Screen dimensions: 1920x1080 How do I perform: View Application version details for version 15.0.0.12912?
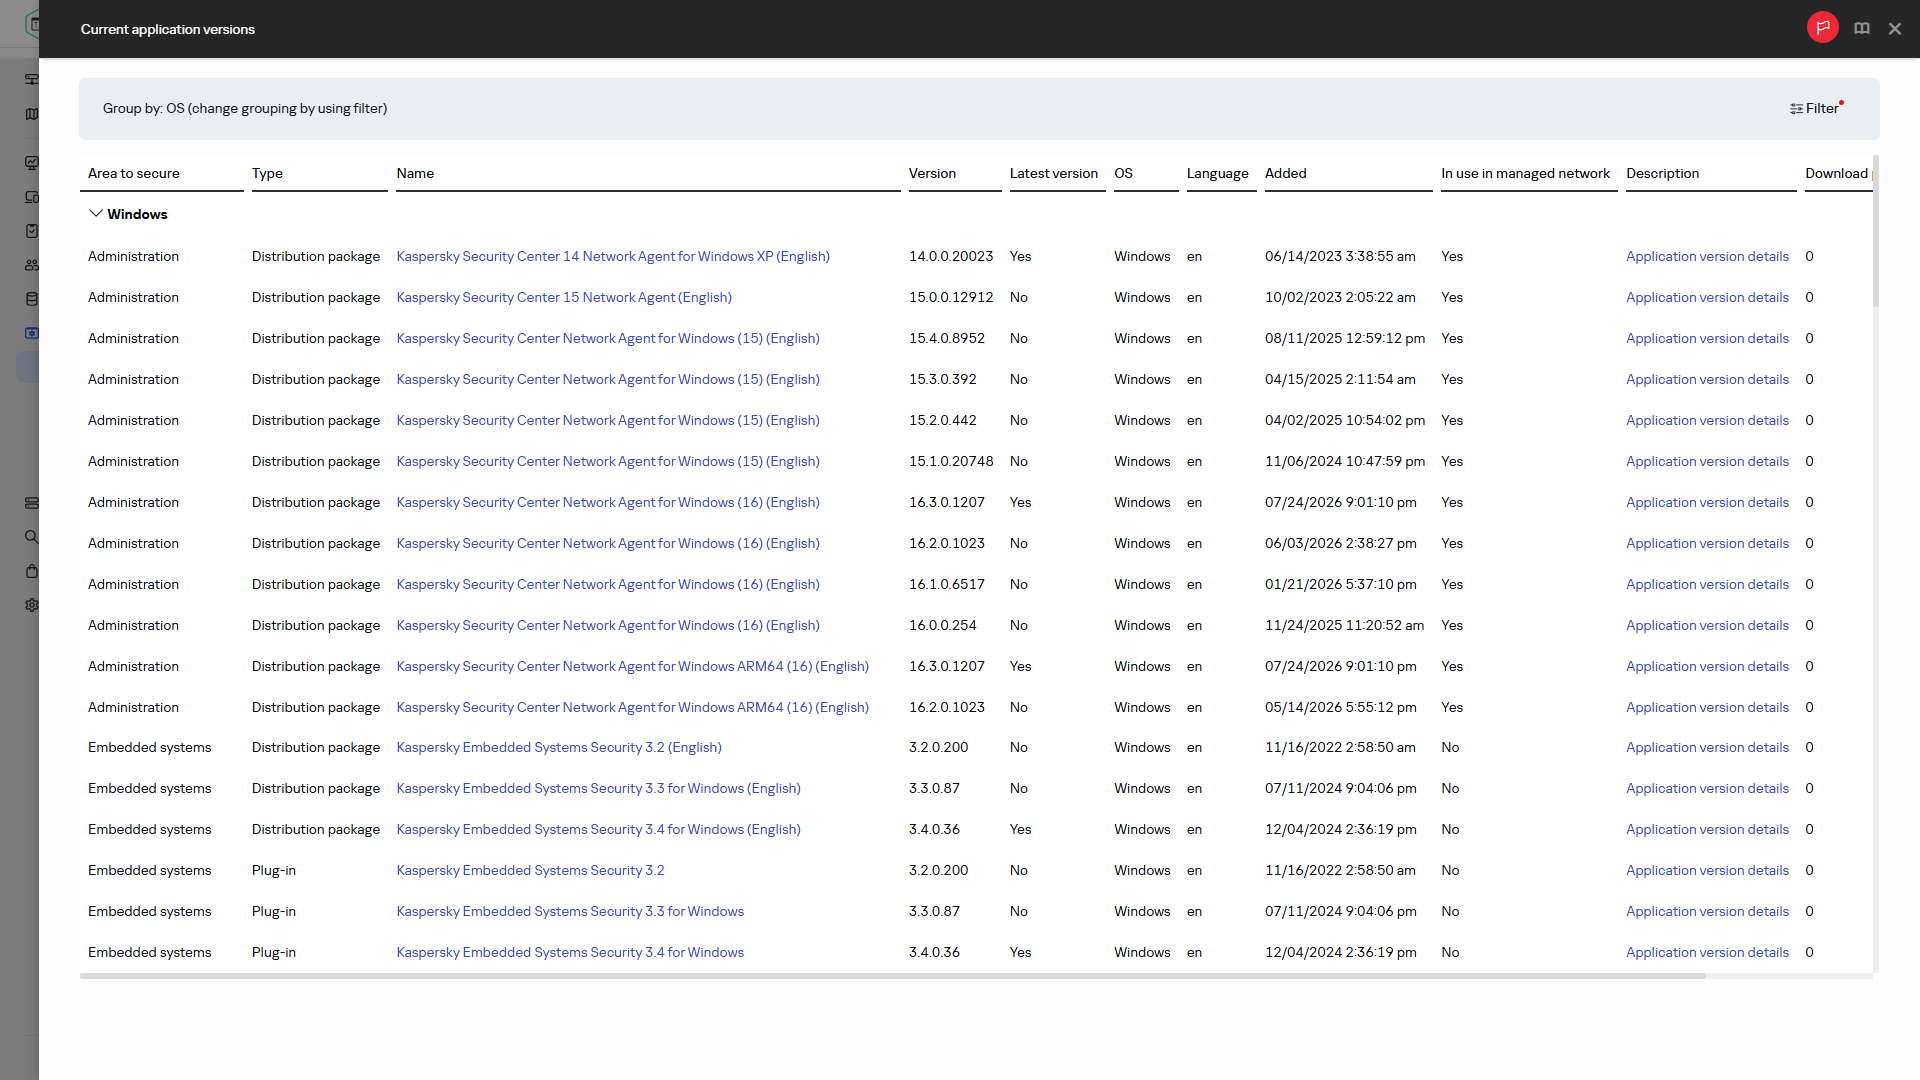click(1707, 297)
